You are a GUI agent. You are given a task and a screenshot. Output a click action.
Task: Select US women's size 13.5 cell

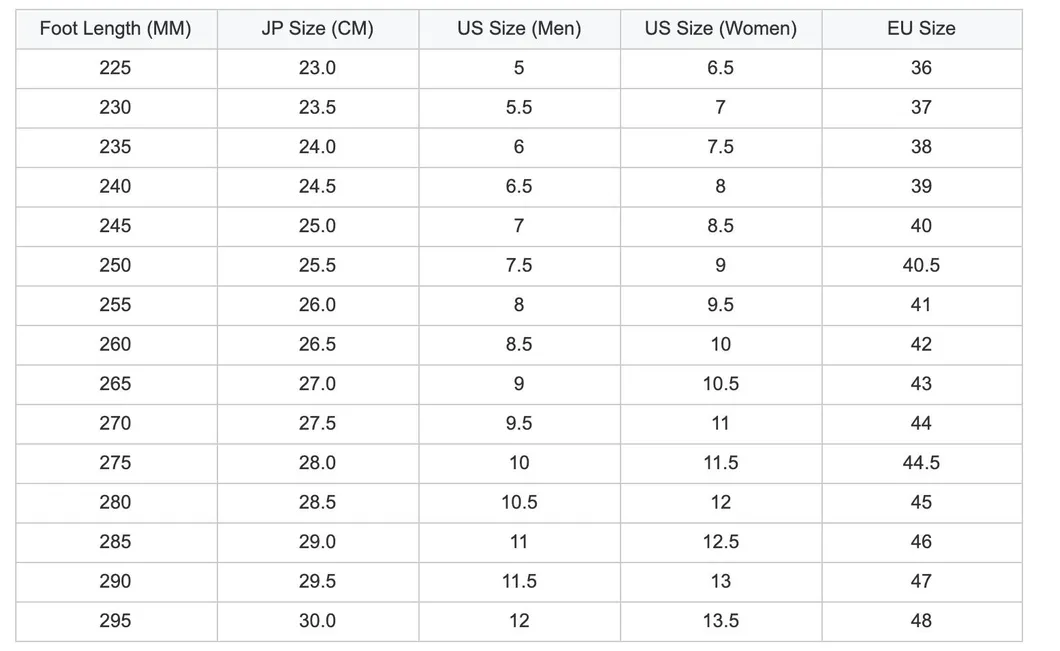tap(721, 621)
